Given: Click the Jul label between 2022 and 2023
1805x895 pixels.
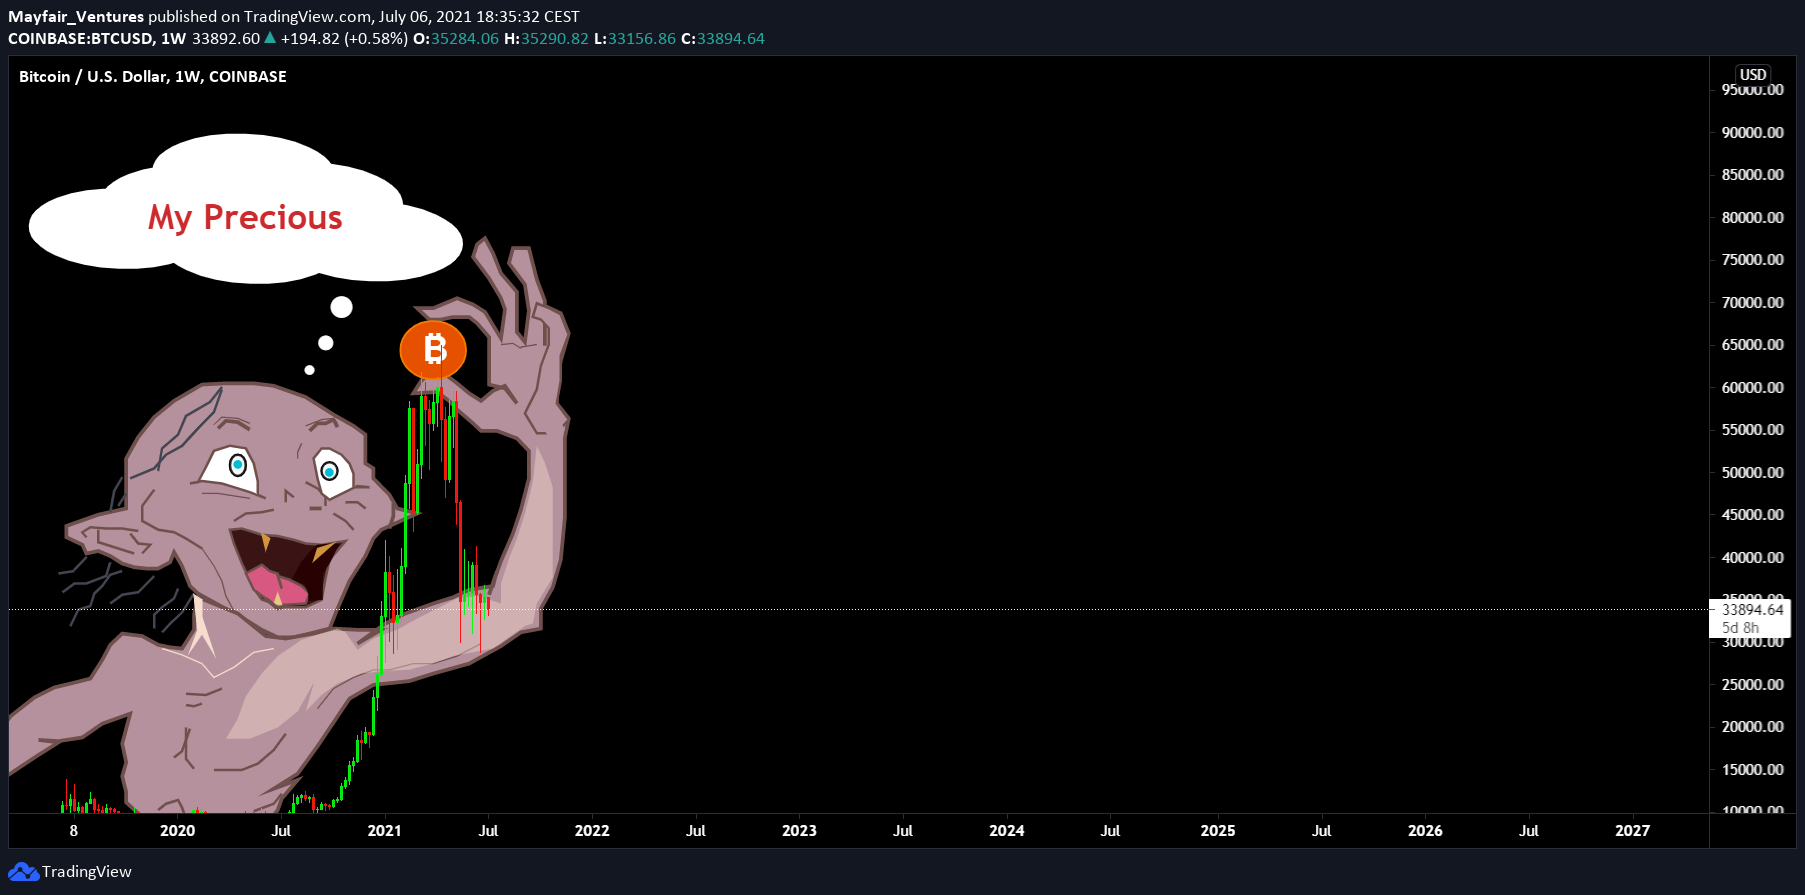Looking at the screenshot, I should pyautogui.click(x=696, y=830).
